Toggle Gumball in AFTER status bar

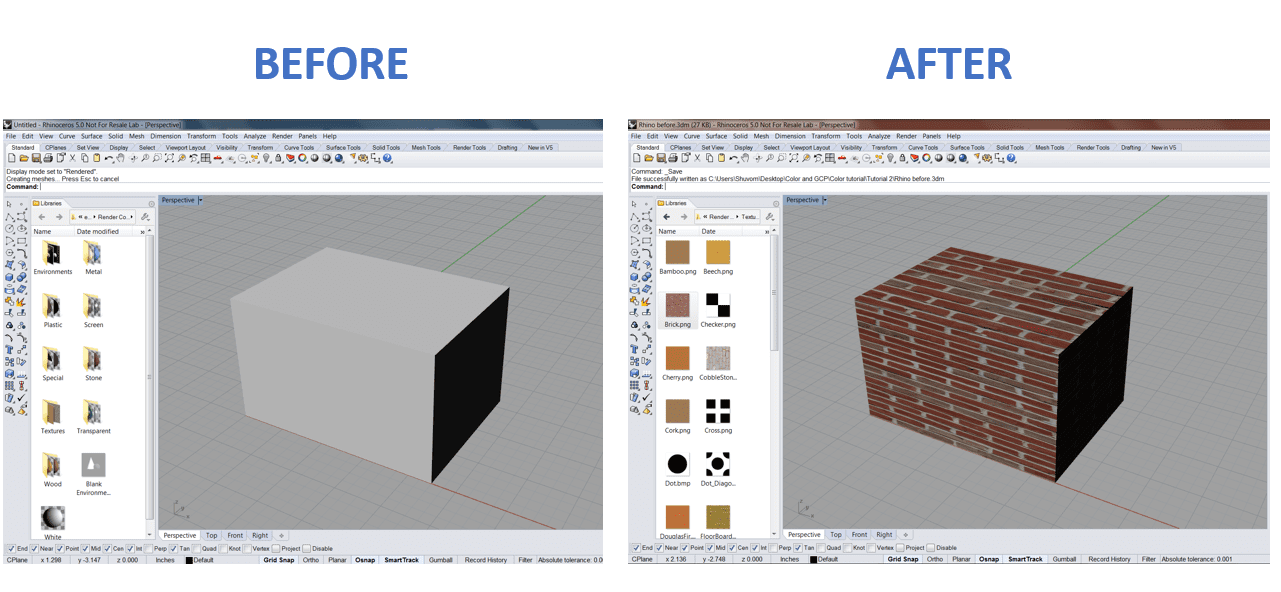[x=1065, y=560]
